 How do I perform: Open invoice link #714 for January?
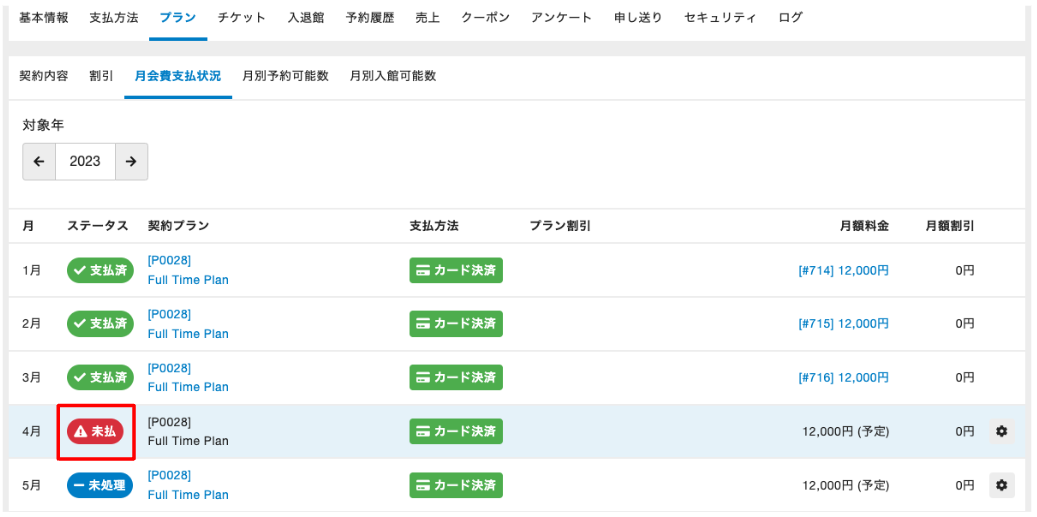pos(843,270)
